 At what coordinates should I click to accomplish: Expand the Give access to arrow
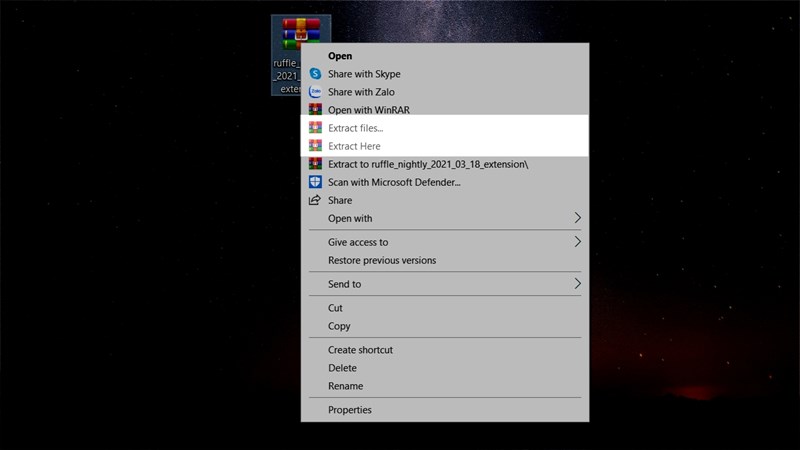coord(577,241)
